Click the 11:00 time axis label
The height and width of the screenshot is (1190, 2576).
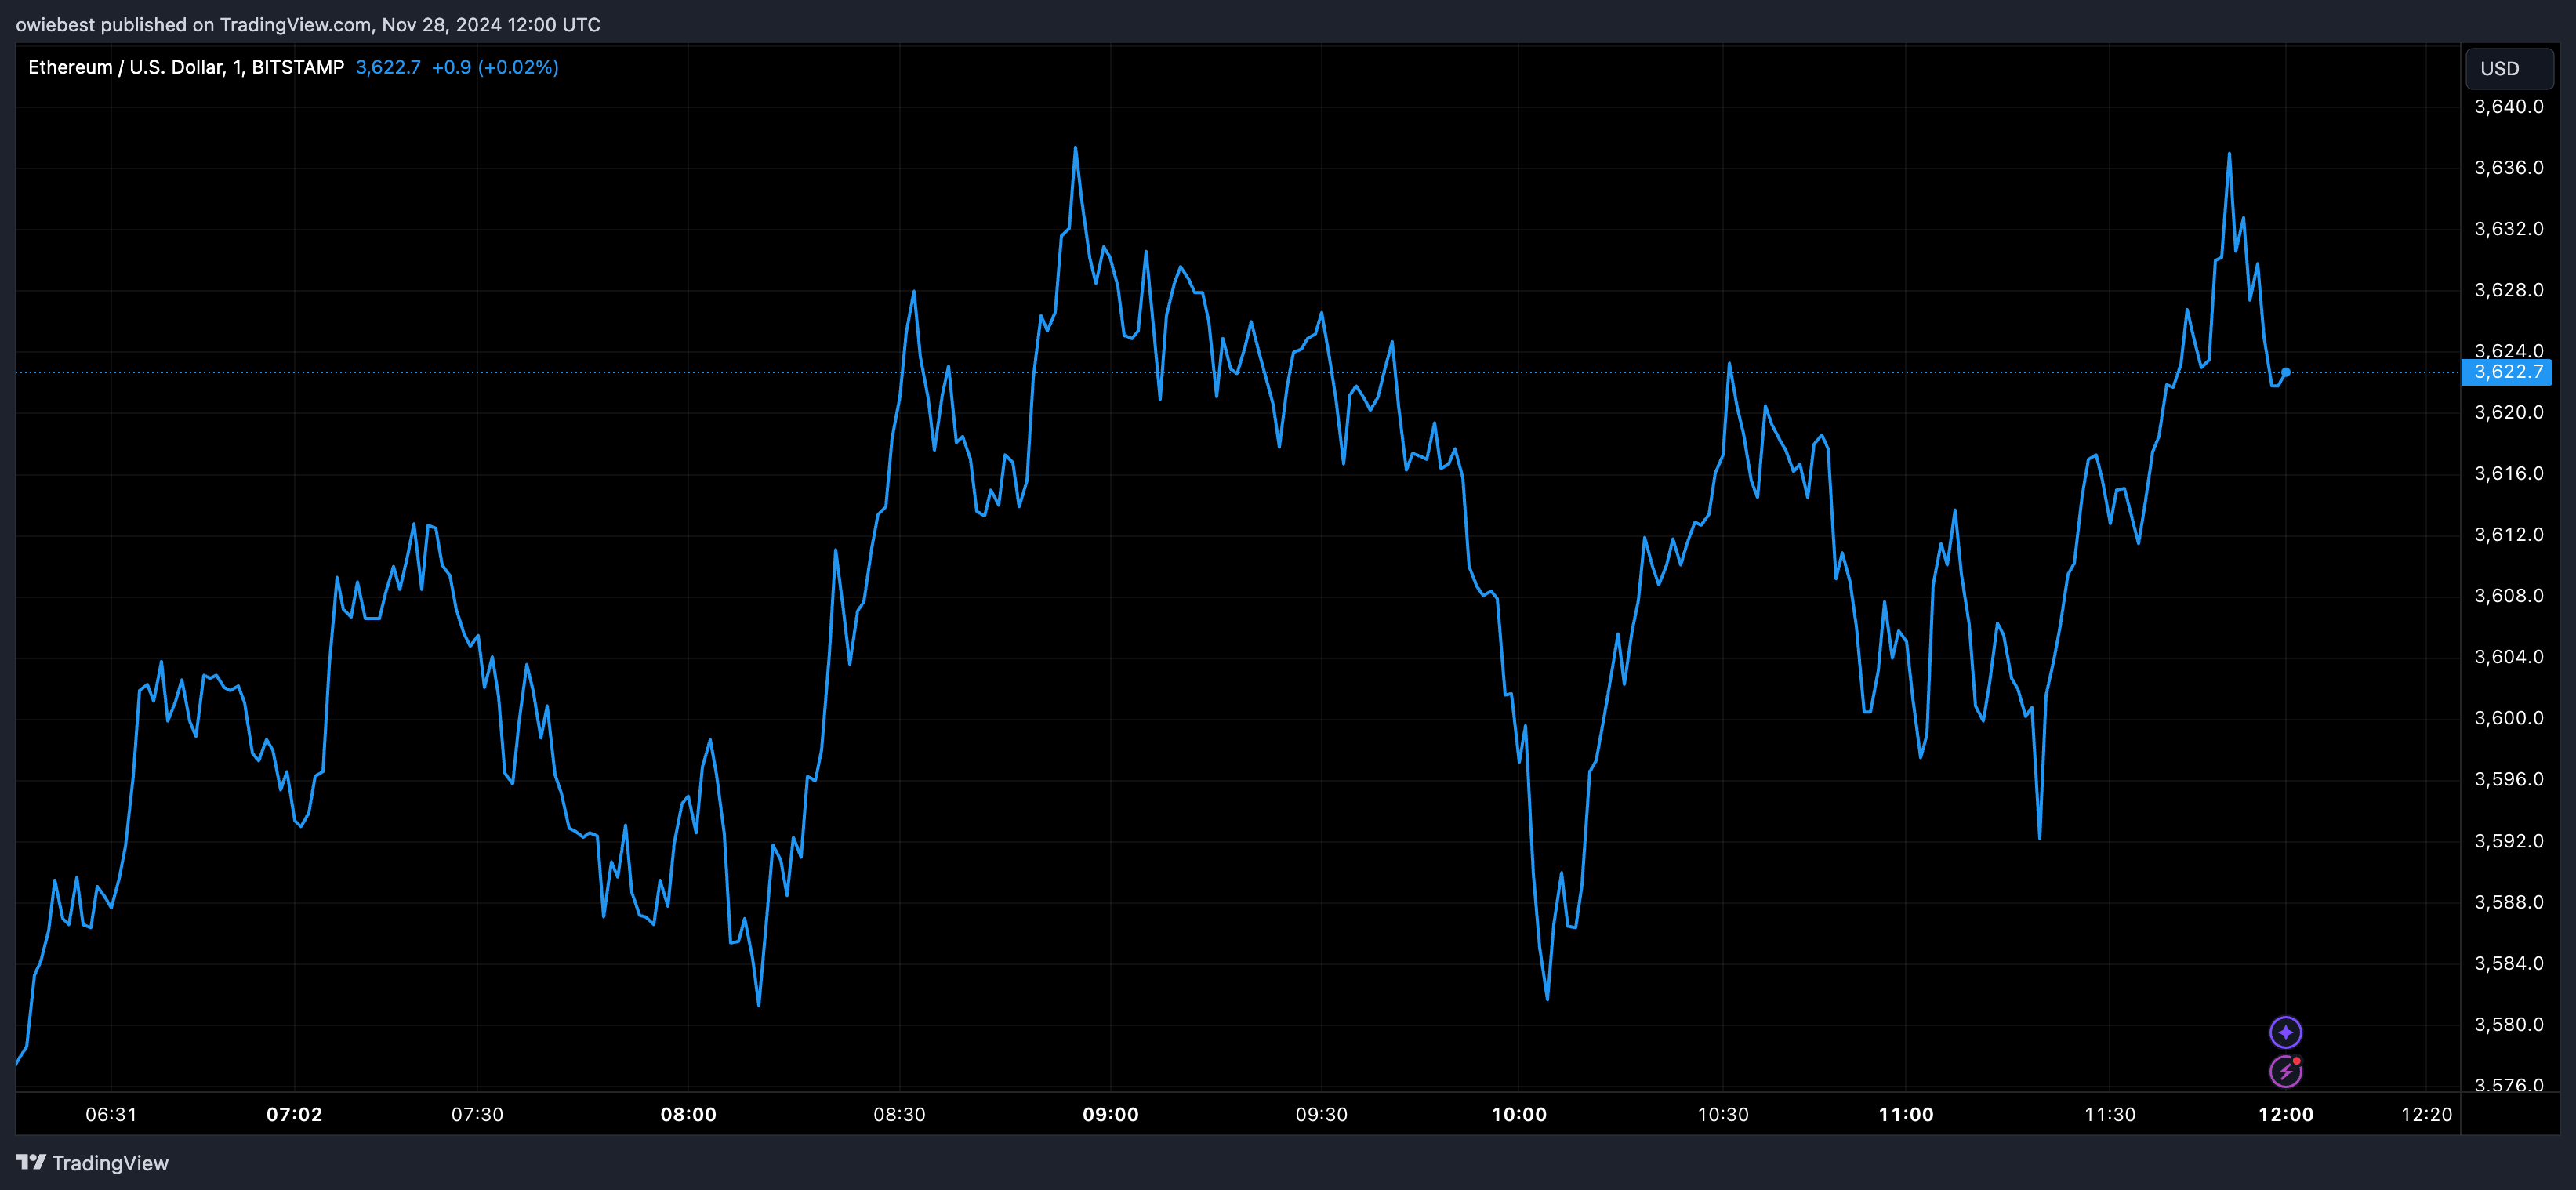pyautogui.click(x=1906, y=1114)
